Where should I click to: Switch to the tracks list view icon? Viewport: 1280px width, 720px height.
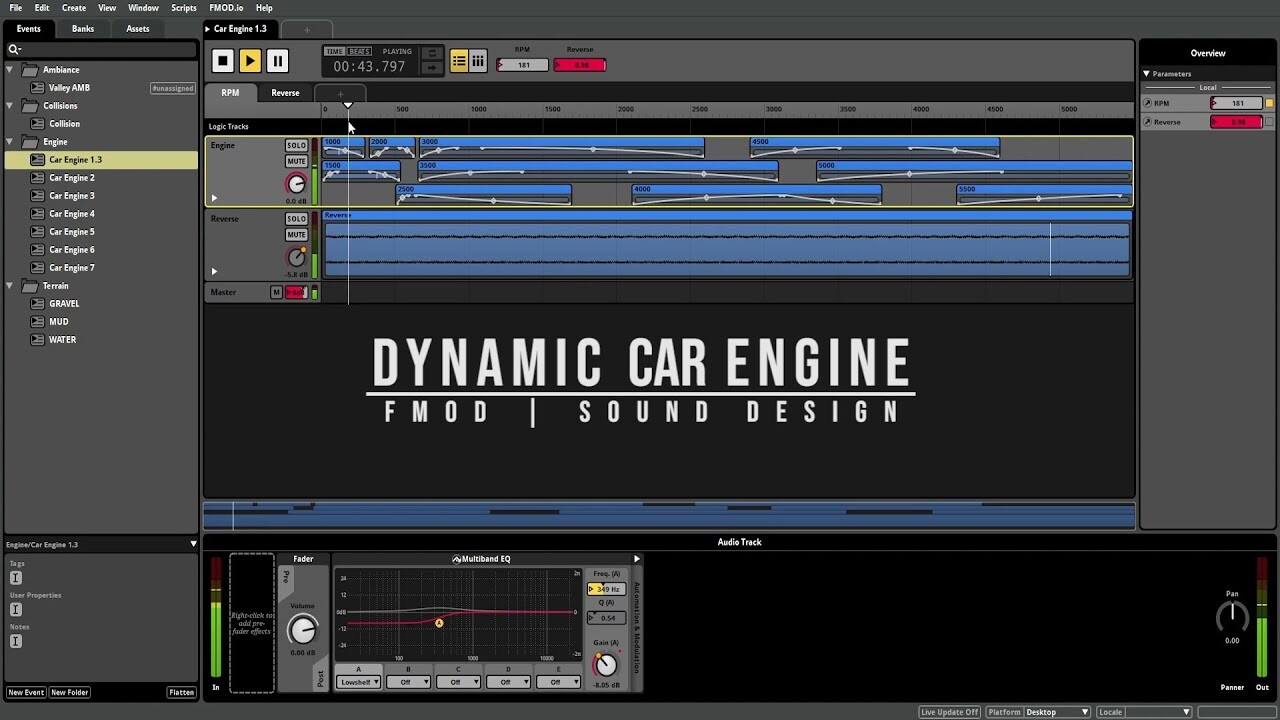459,60
